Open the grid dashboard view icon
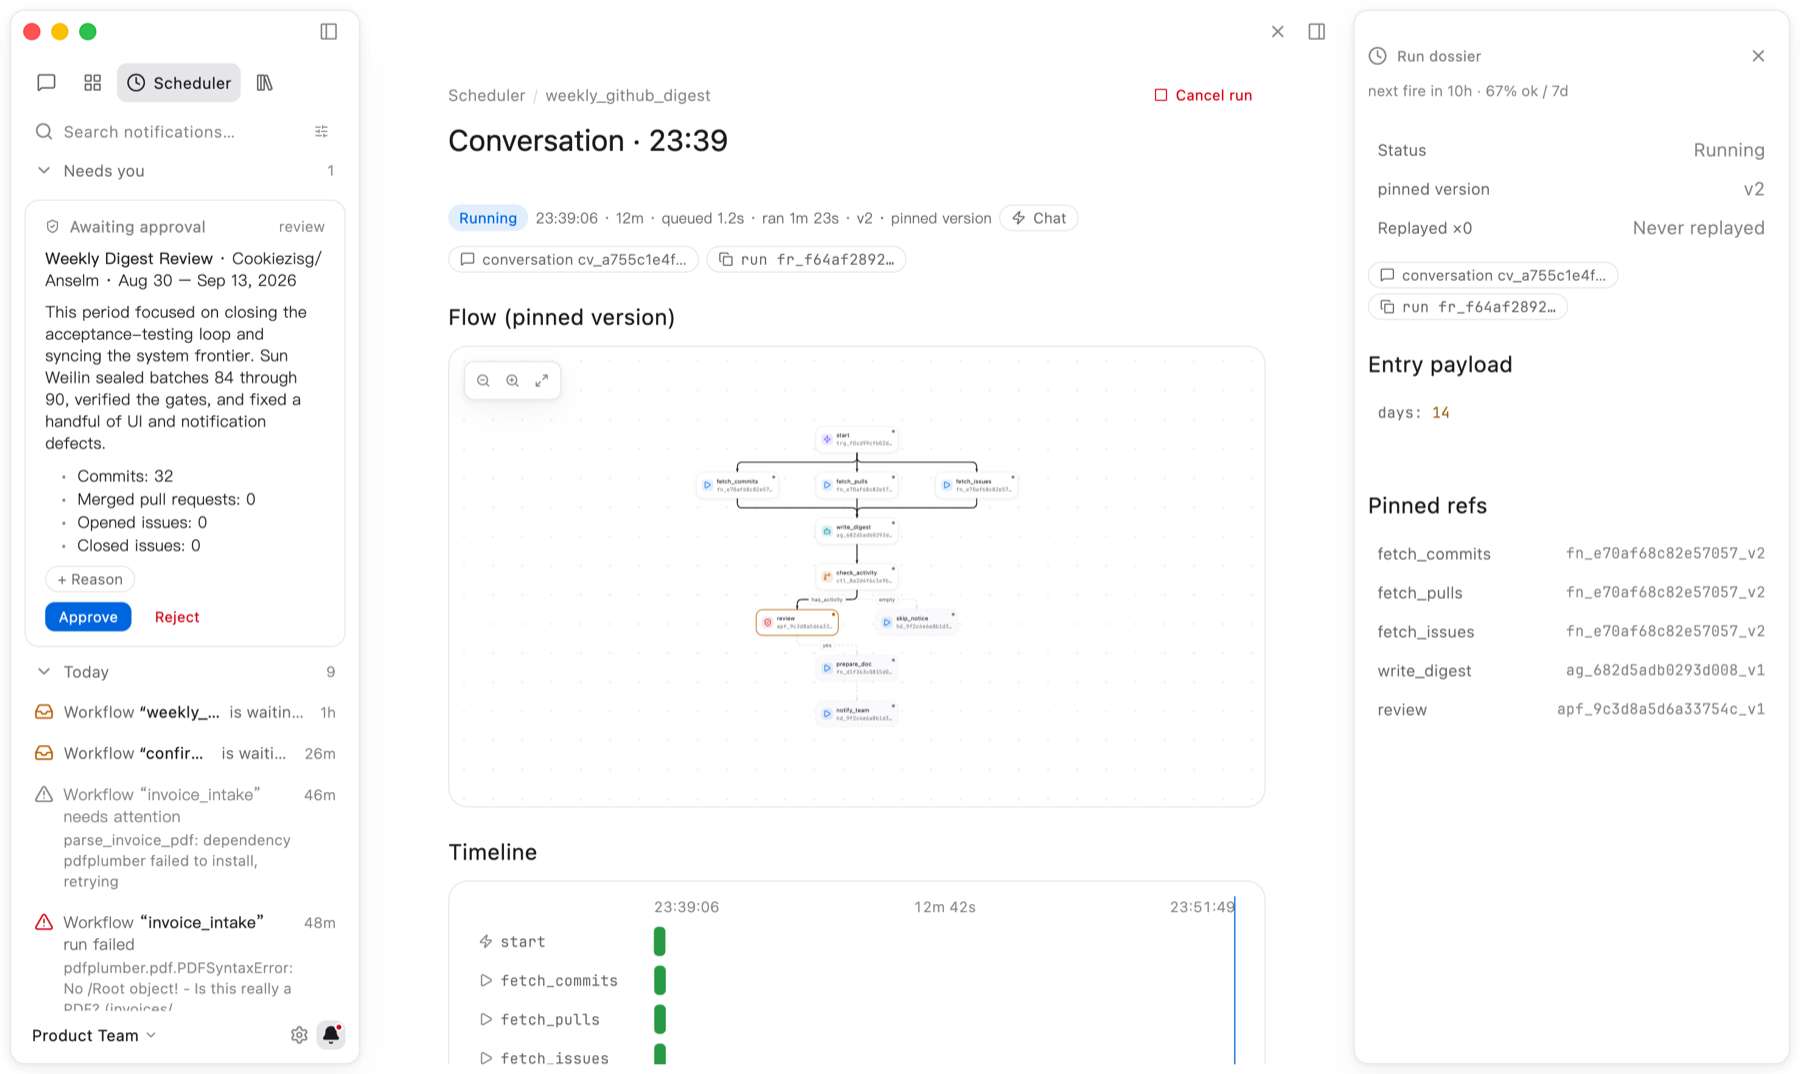 (x=93, y=83)
